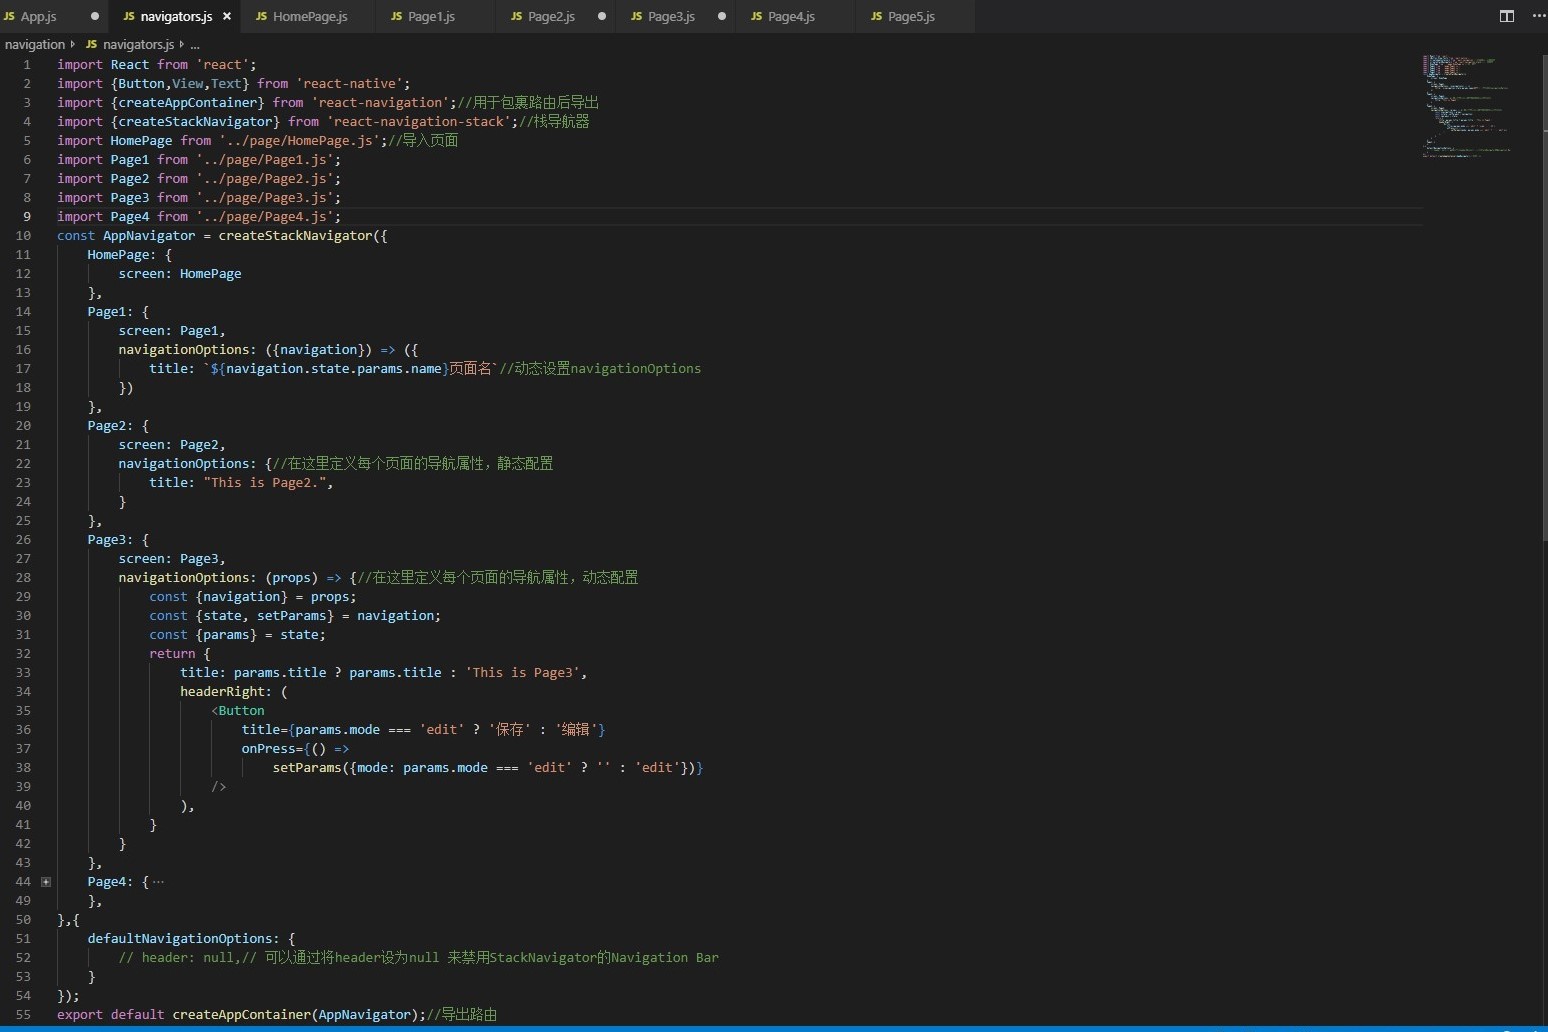Open the navigation folder breadcrumb dropdown

[35, 44]
